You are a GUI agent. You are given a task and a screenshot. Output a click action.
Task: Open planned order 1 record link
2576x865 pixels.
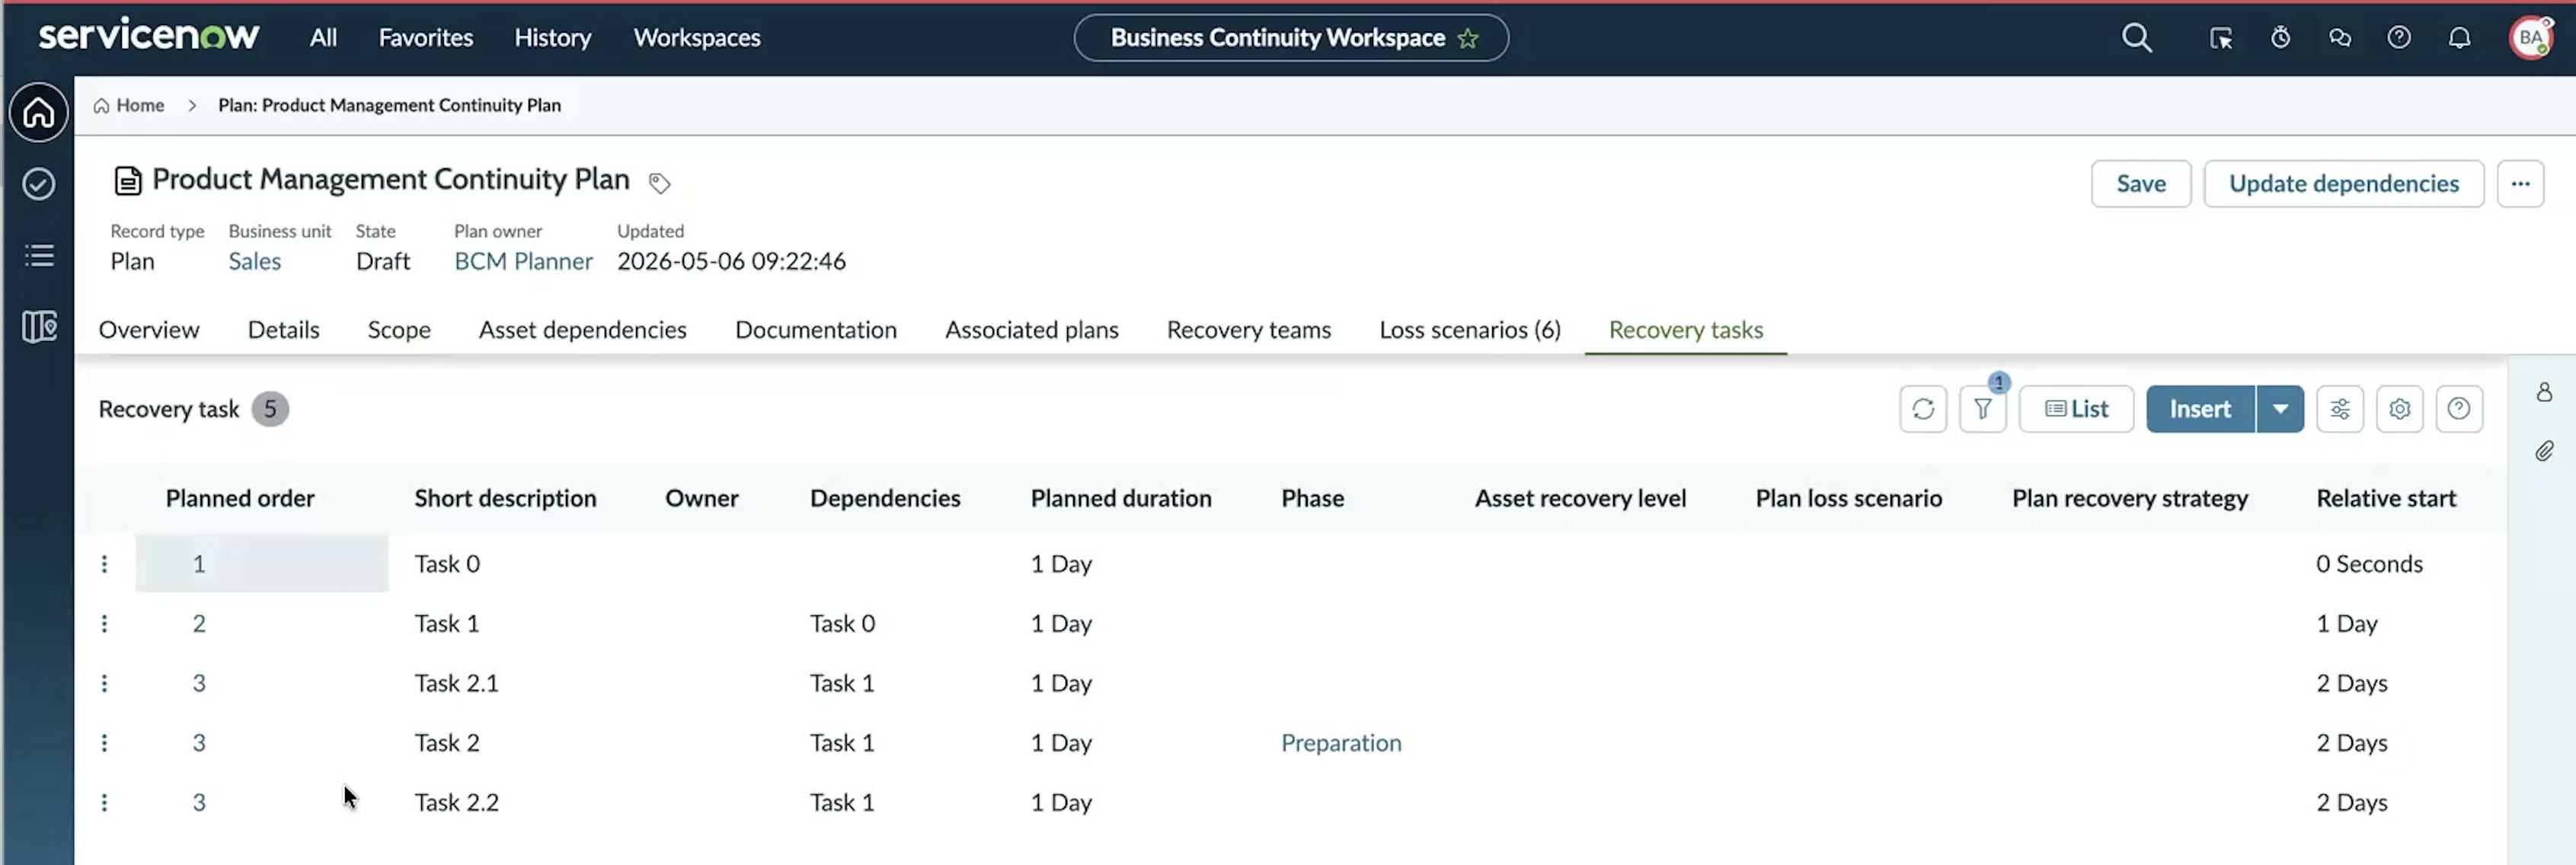[x=199, y=564]
